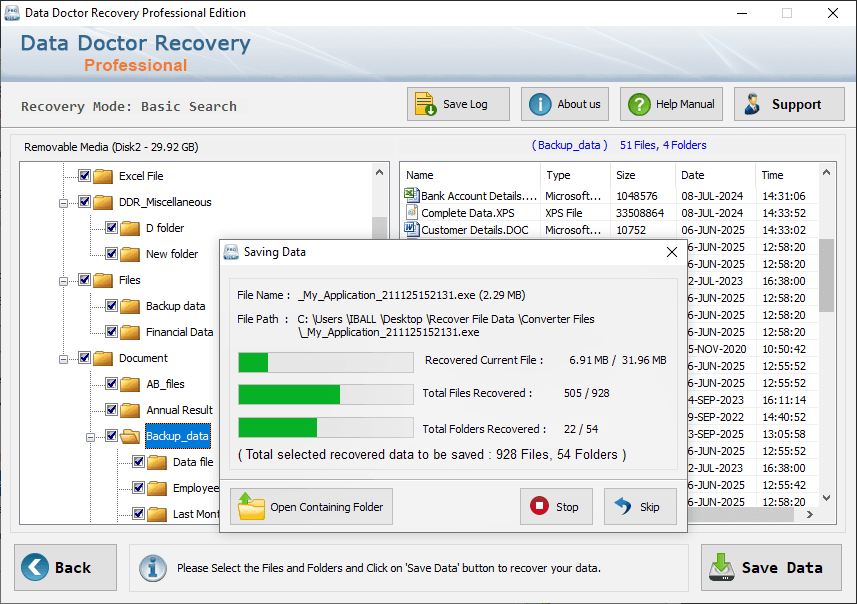This screenshot has width=857, height=604.
Task: Uncheck the Files folder checkbox
Action: [84, 279]
